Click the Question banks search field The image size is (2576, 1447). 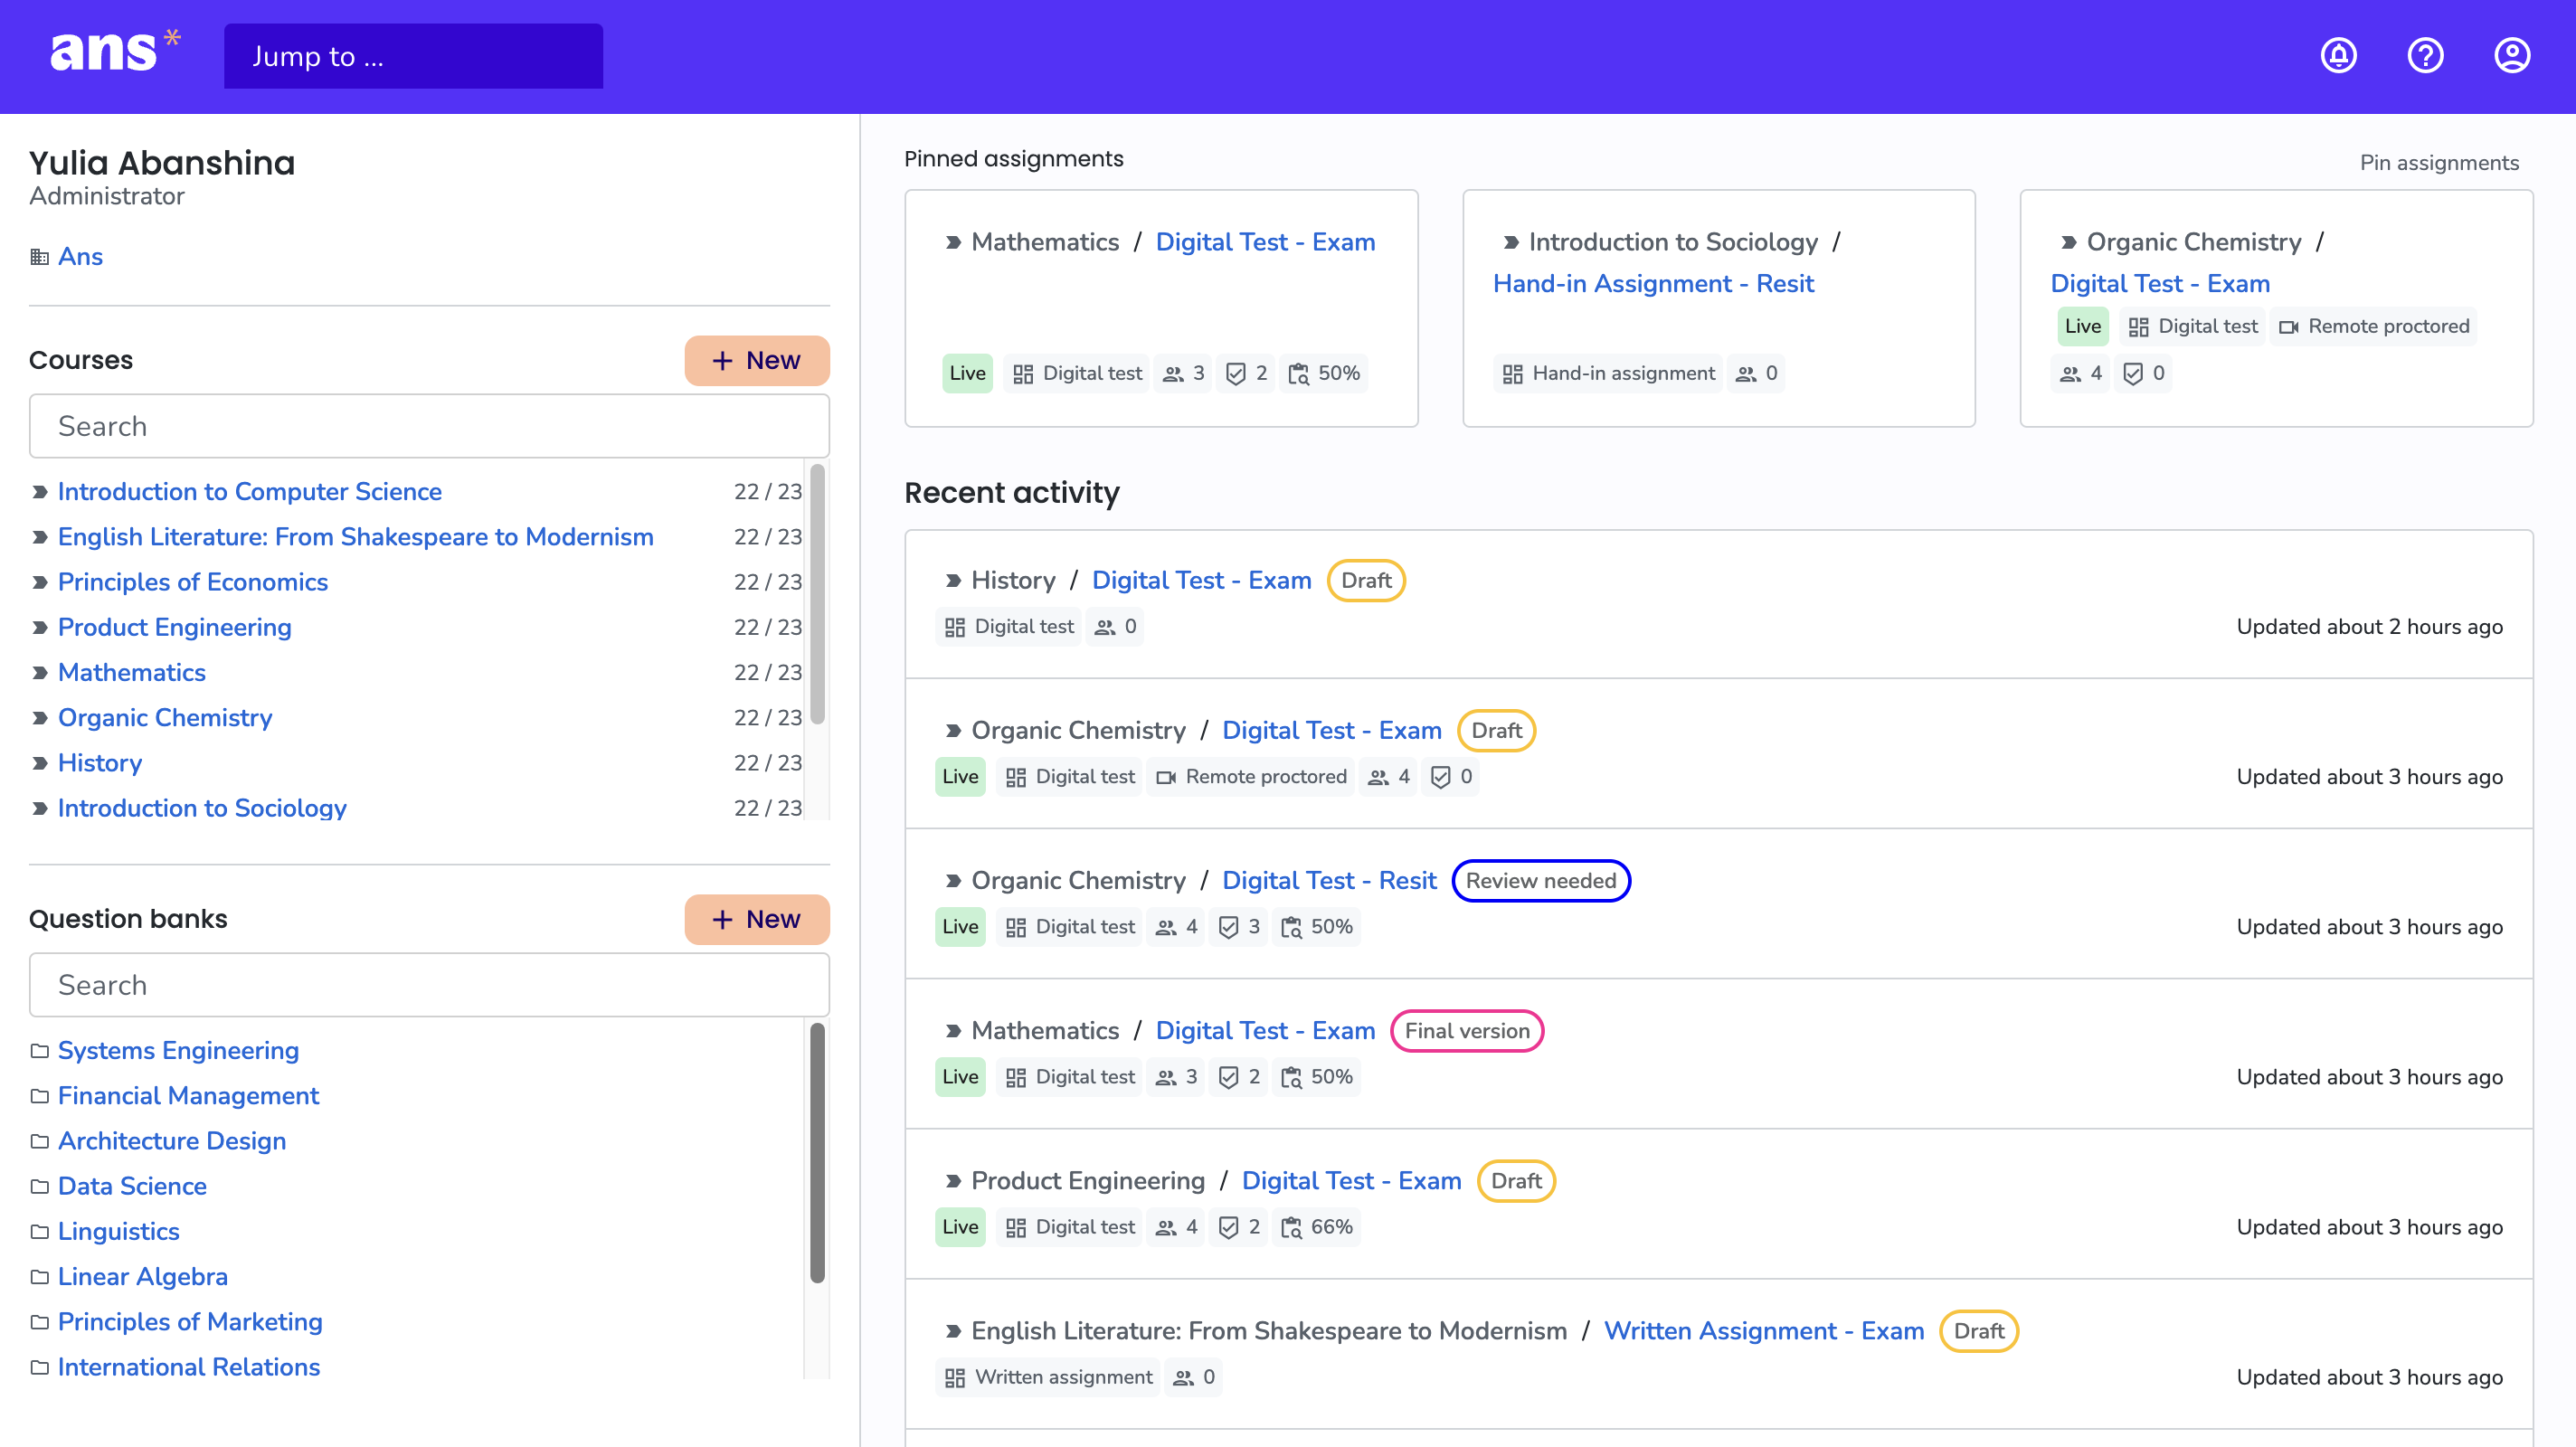point(429,985)
